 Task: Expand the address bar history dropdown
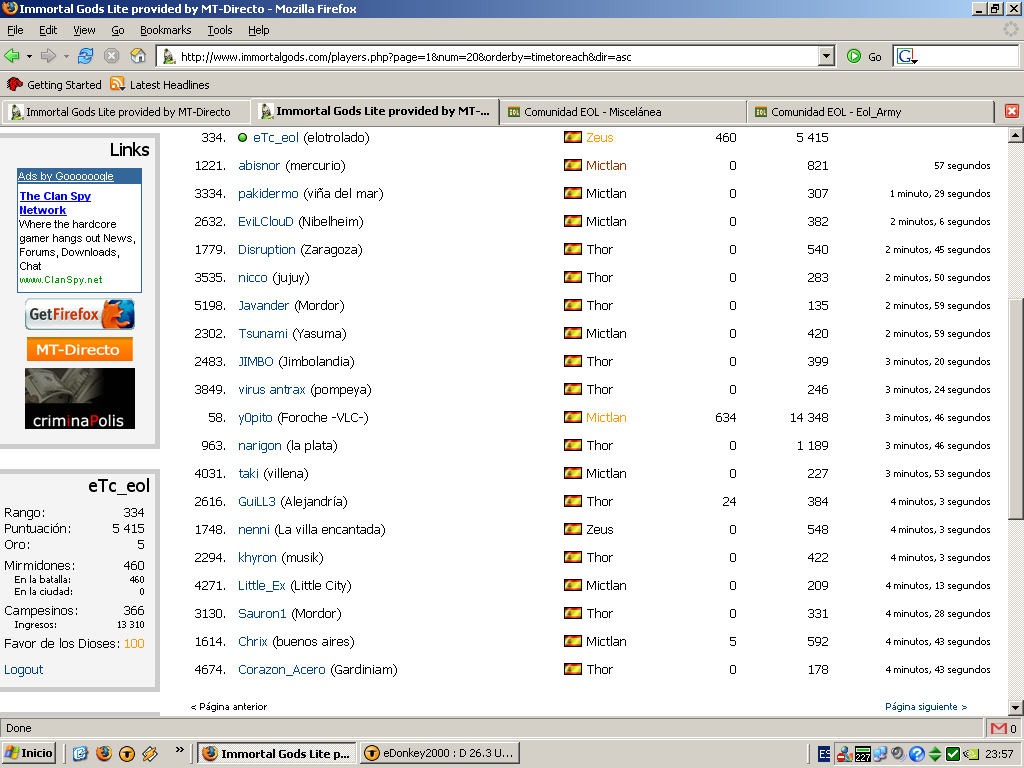coord(827,57)
